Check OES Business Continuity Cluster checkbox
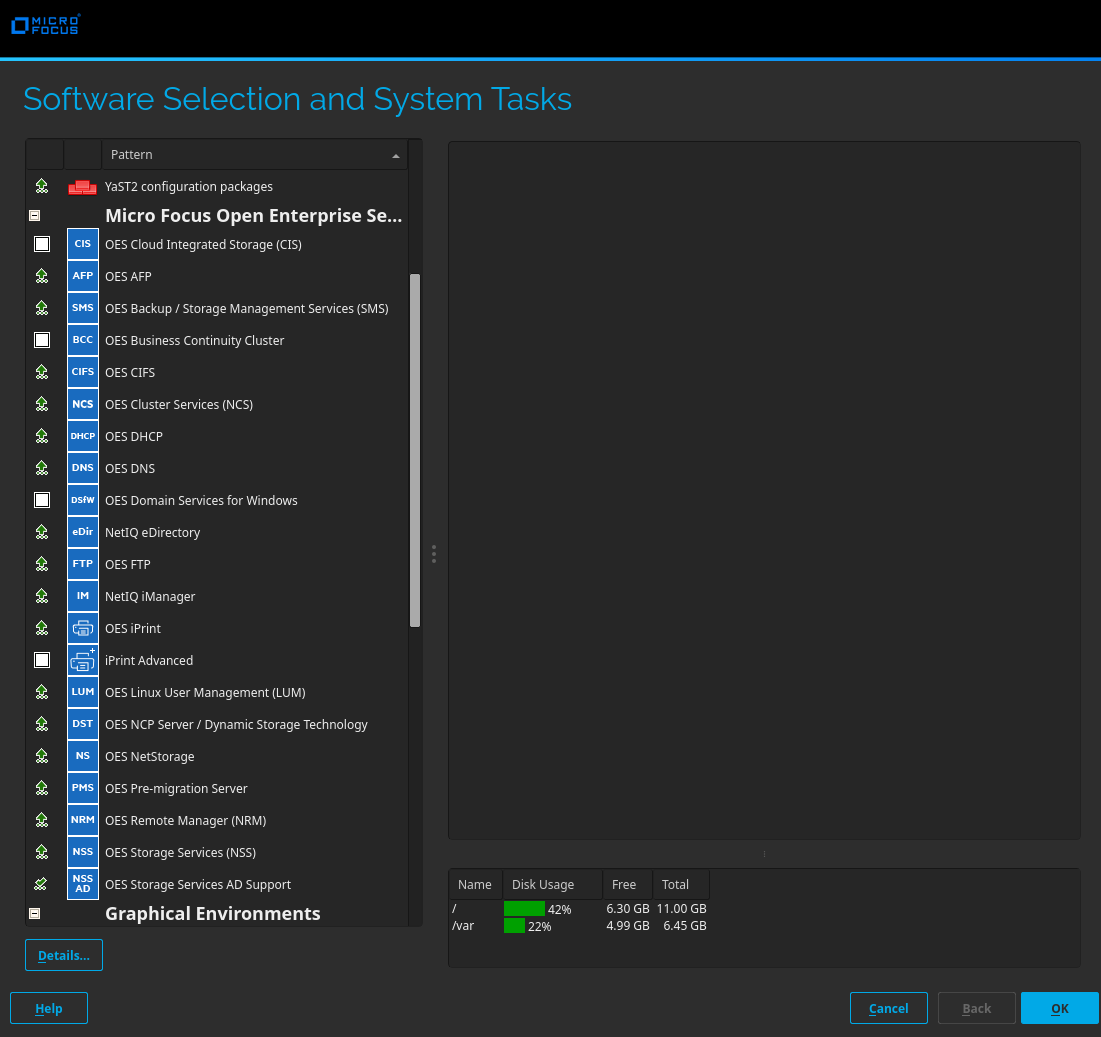 click(42, 340)
